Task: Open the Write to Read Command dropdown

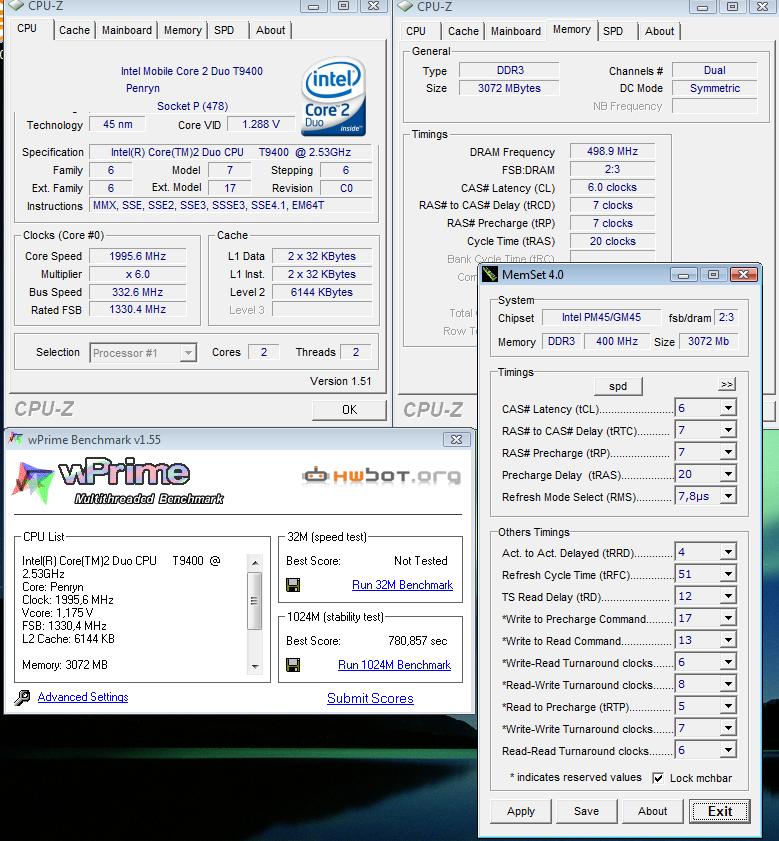Action: 728,640
